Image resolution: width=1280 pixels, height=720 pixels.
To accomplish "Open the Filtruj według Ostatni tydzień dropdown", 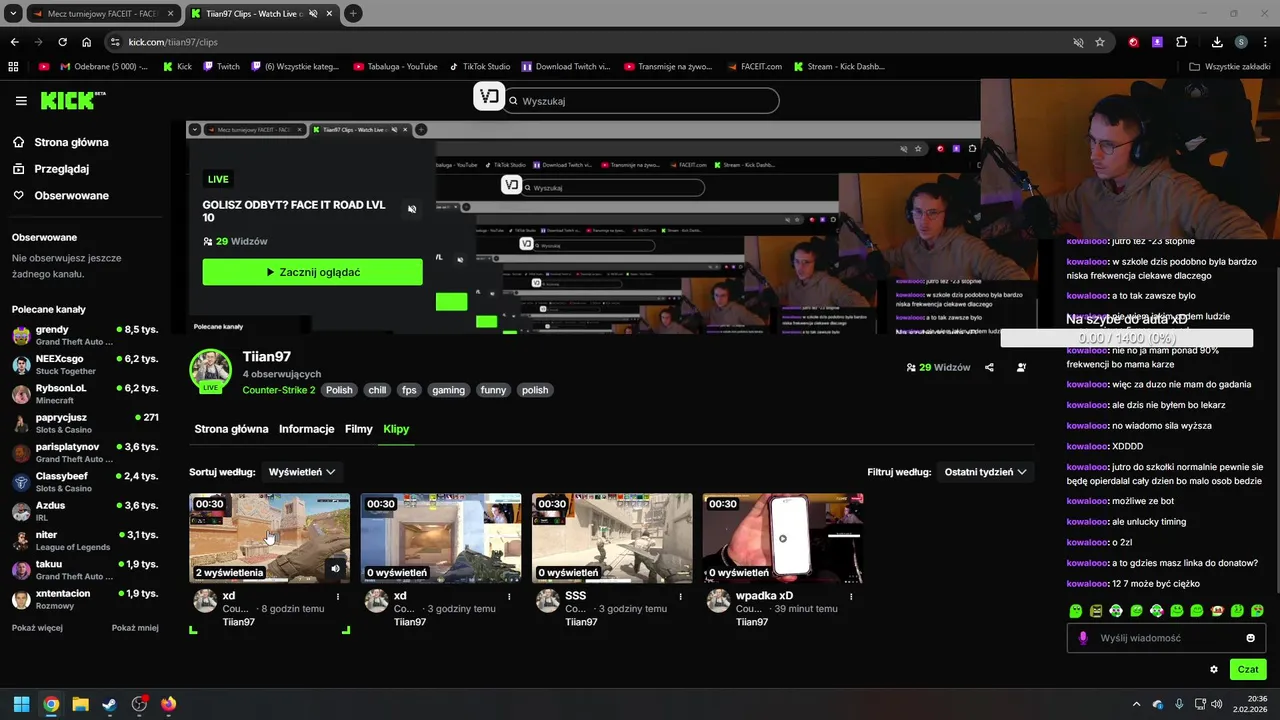I will click(x=986, y=472).
